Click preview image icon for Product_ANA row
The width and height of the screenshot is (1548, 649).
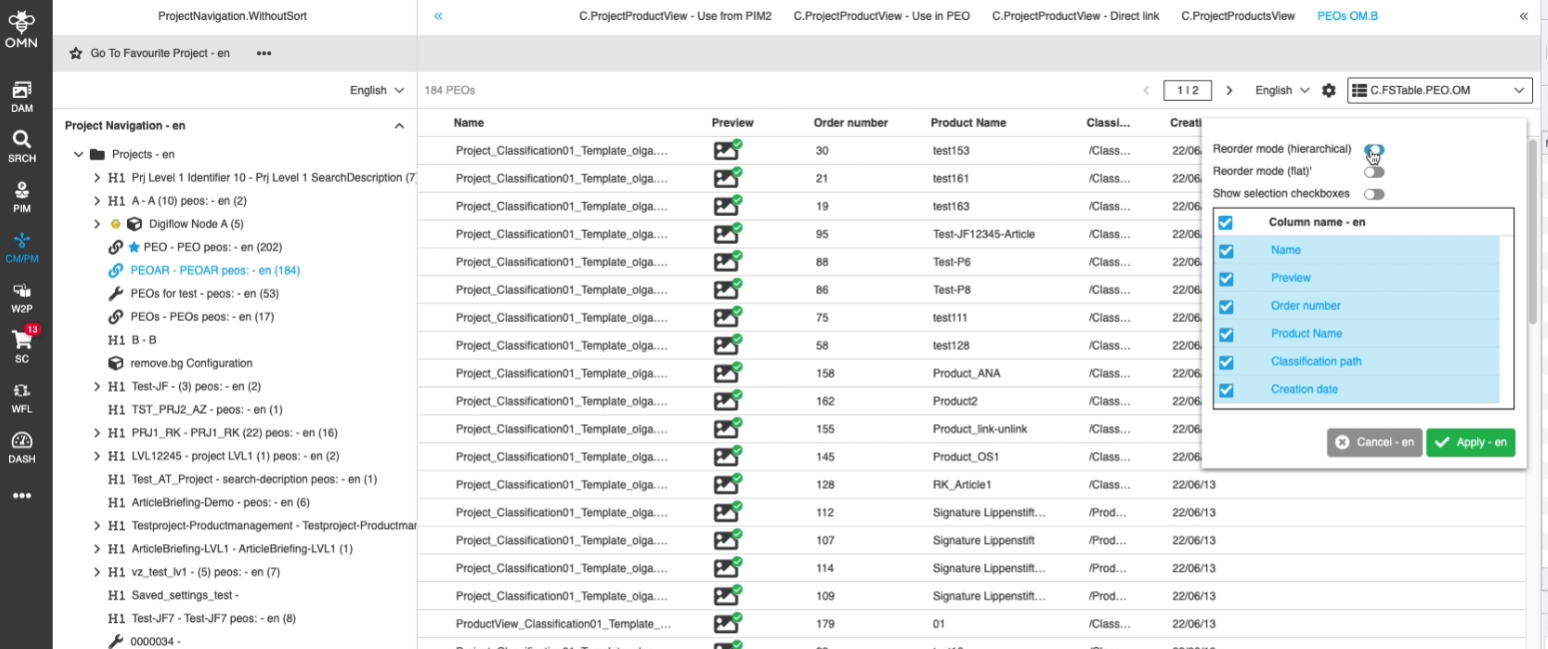pos(728,373)
